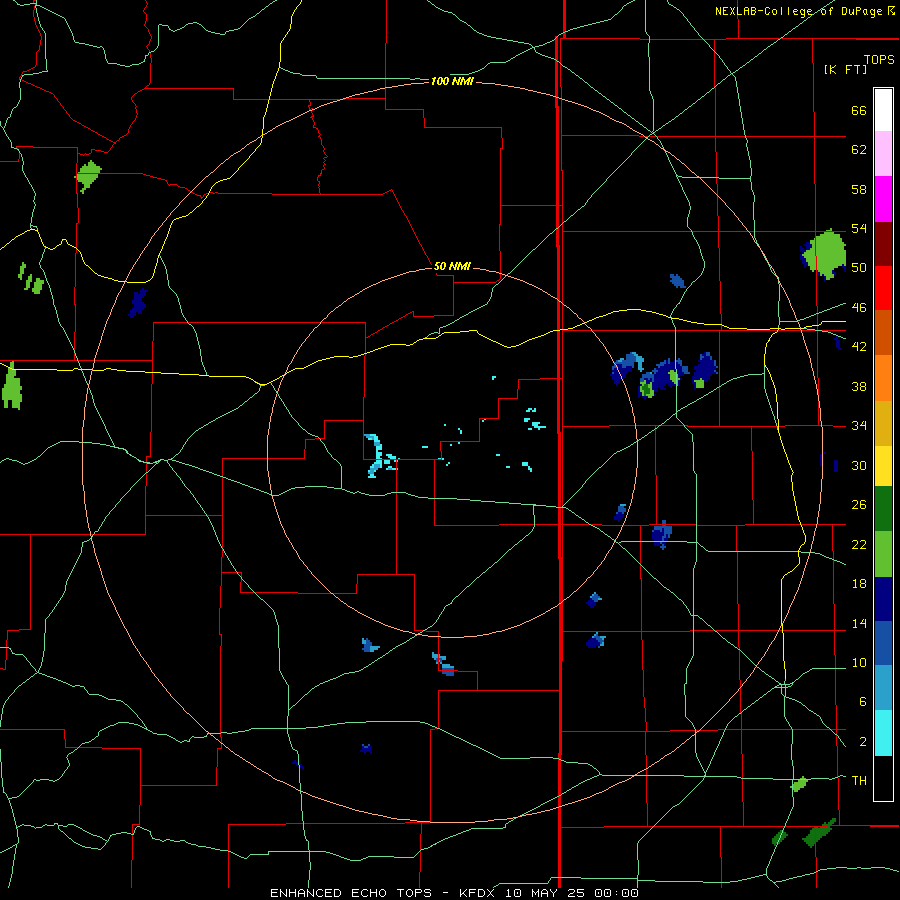Click the legend value "42"

(x=859, y=346)
